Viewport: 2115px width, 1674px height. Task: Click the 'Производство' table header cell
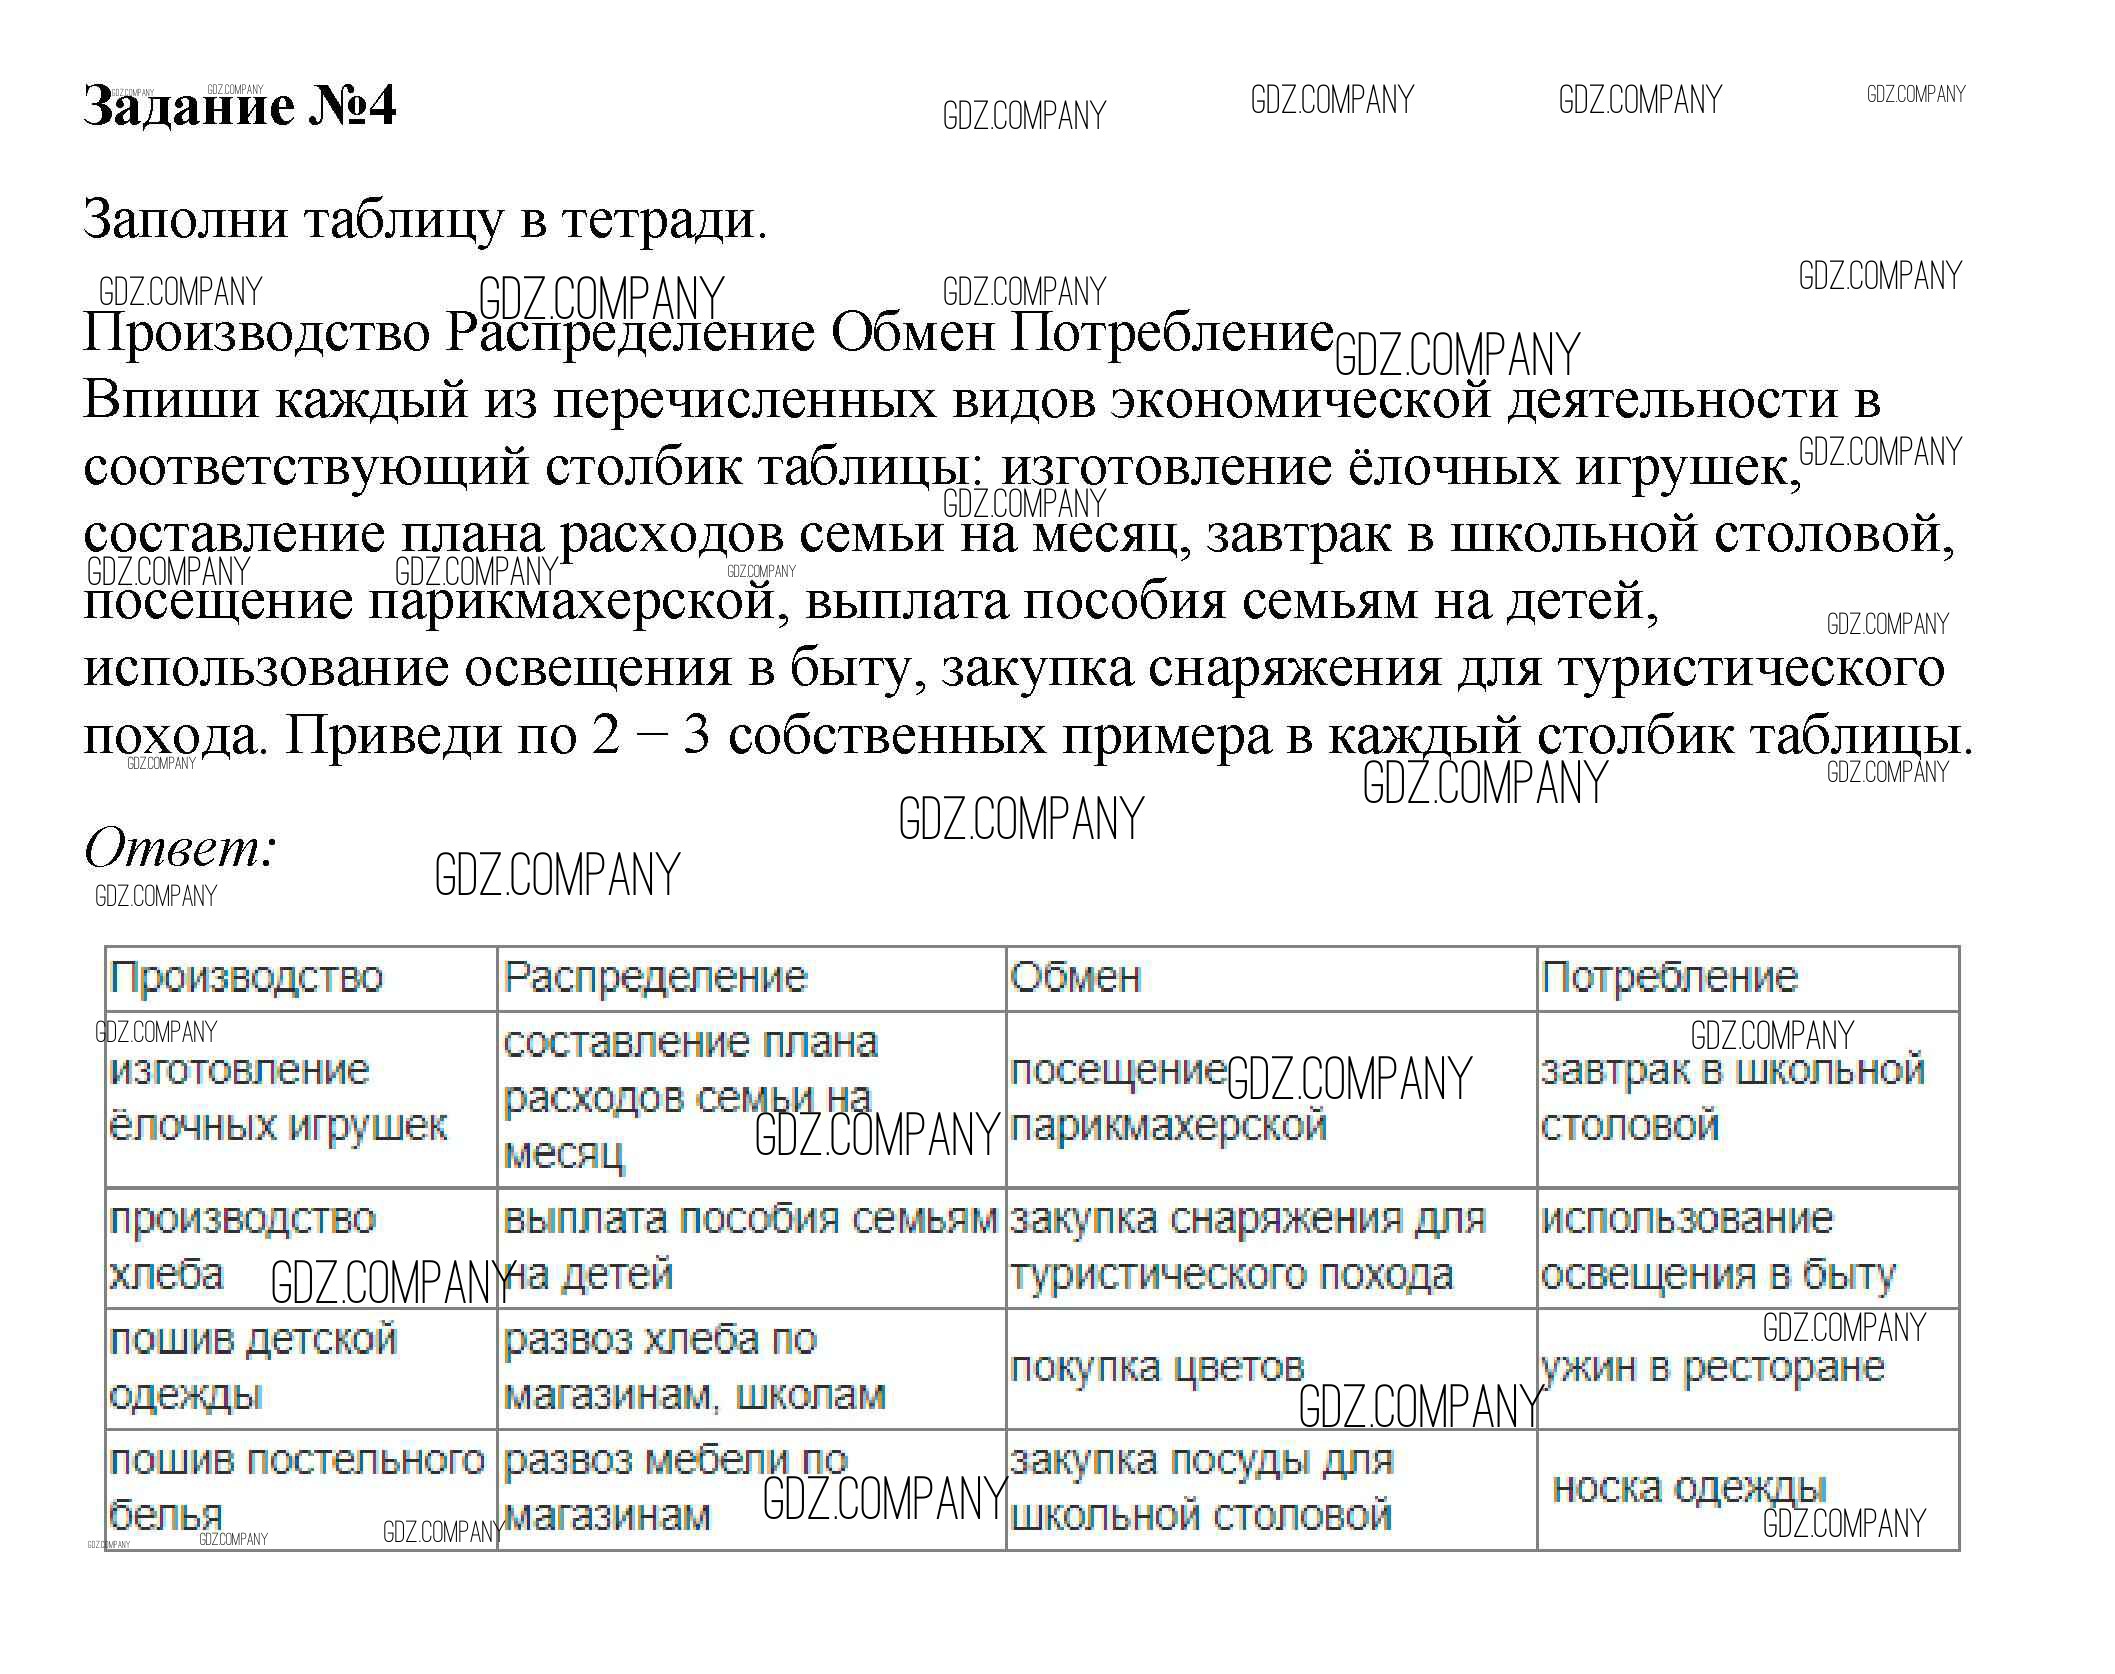point(246,977)
